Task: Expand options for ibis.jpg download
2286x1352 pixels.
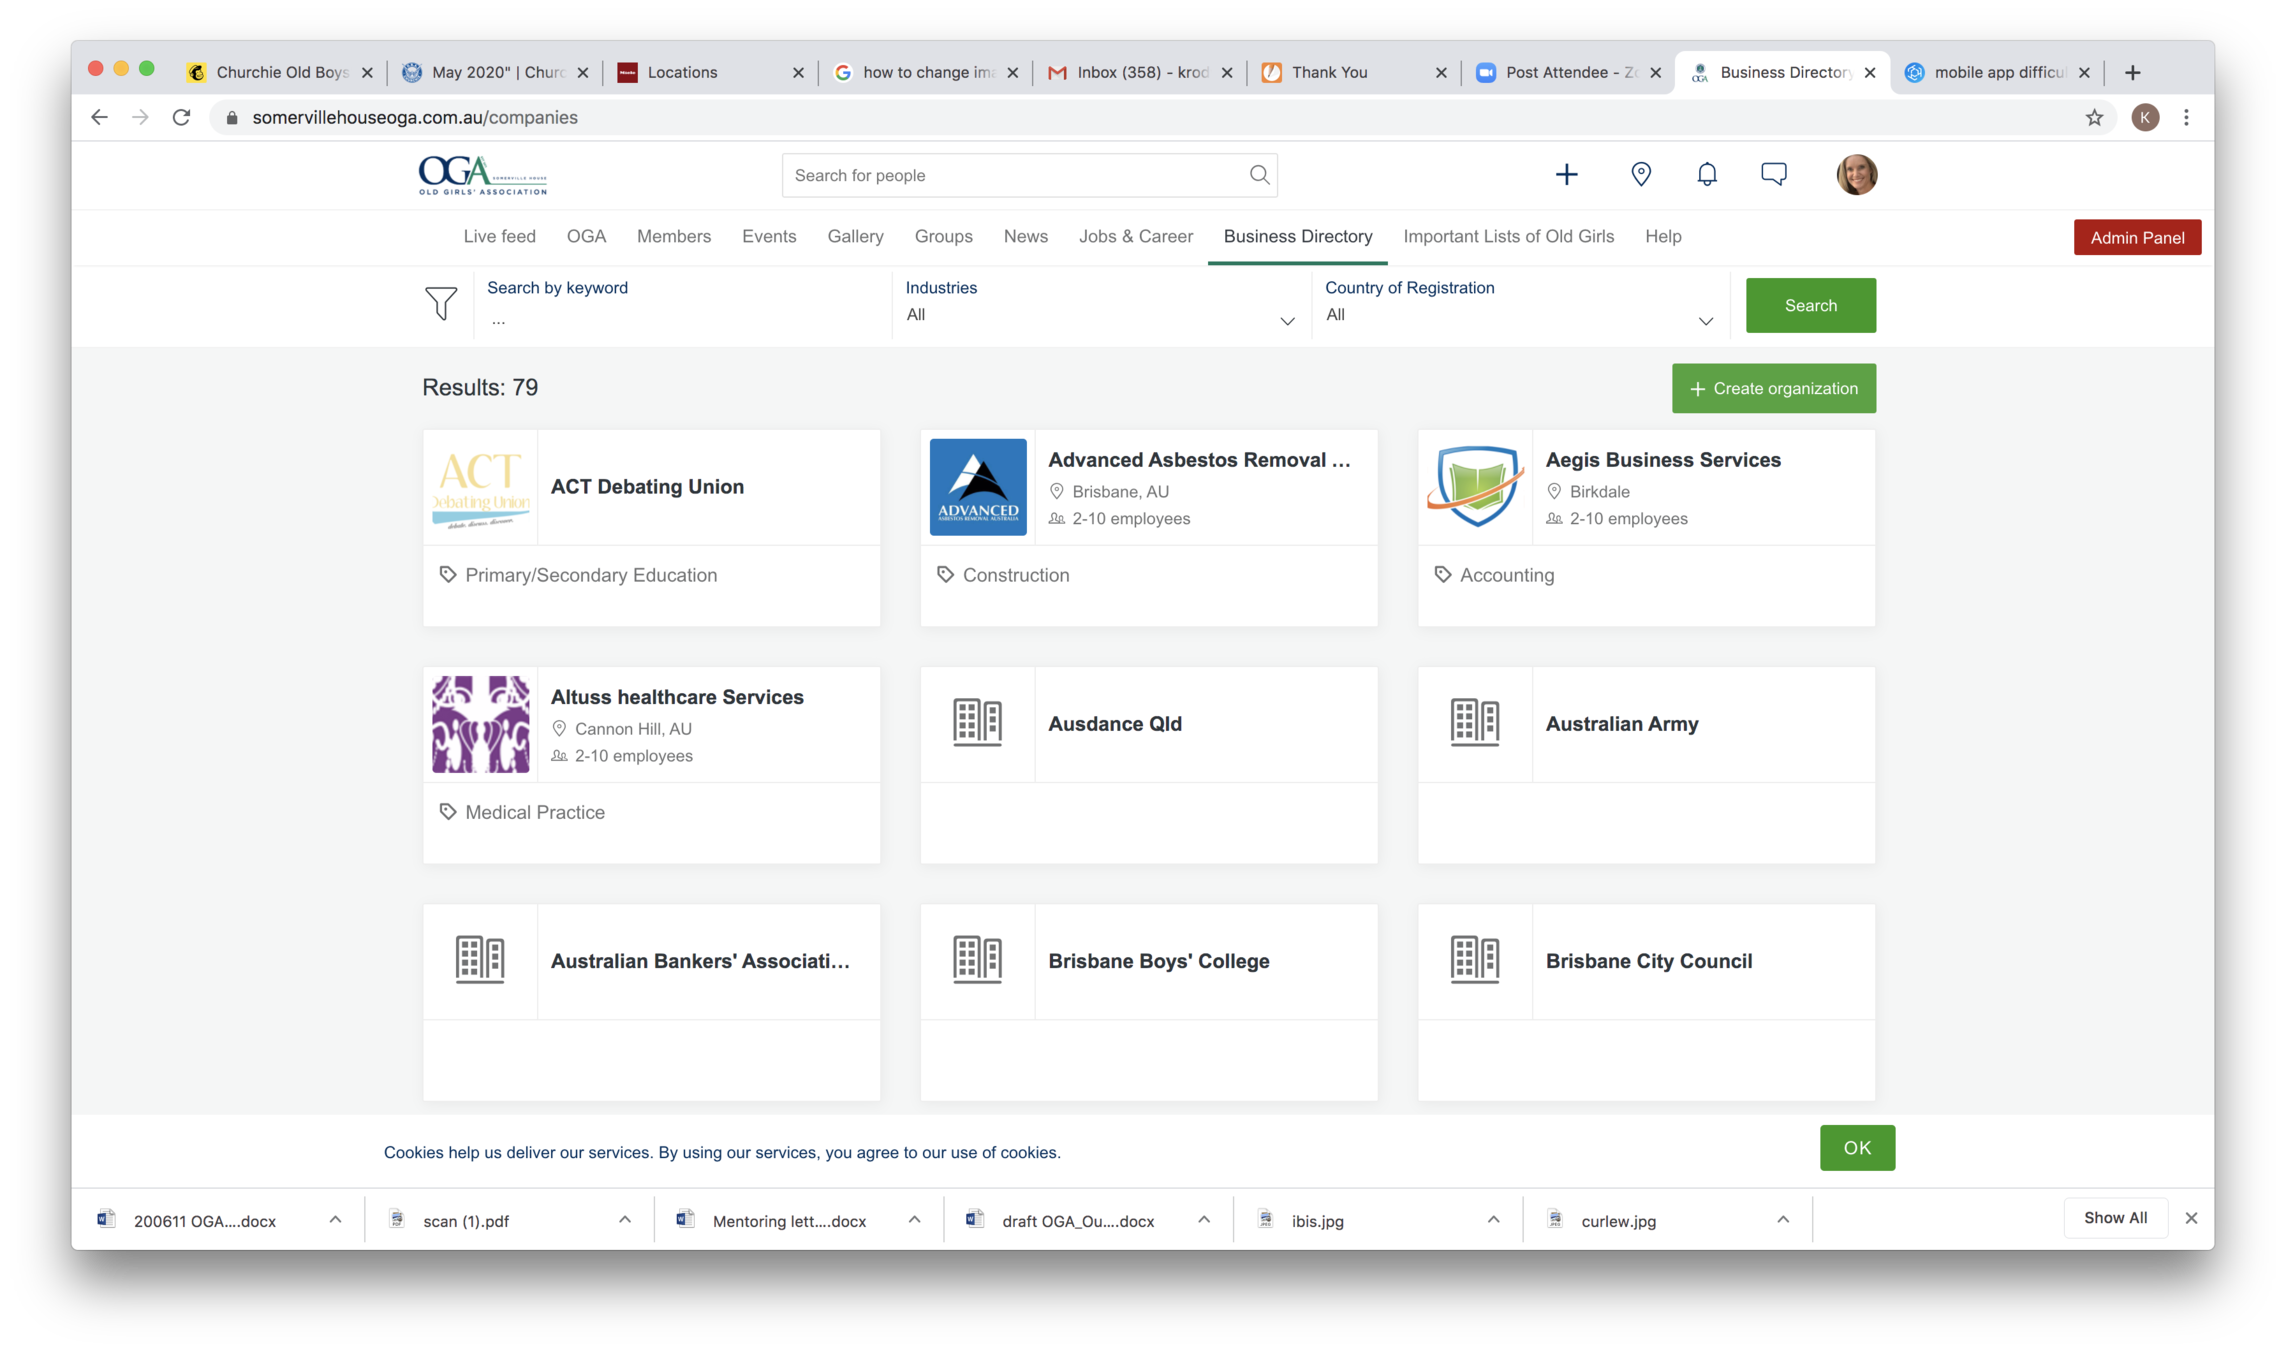Action: [1493, 1220]
